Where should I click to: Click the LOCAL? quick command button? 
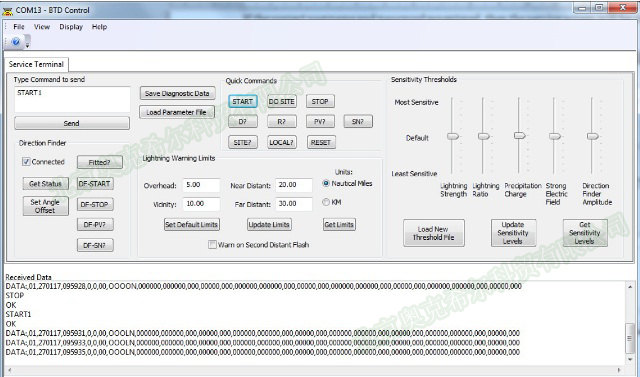[x=282, y=142]
